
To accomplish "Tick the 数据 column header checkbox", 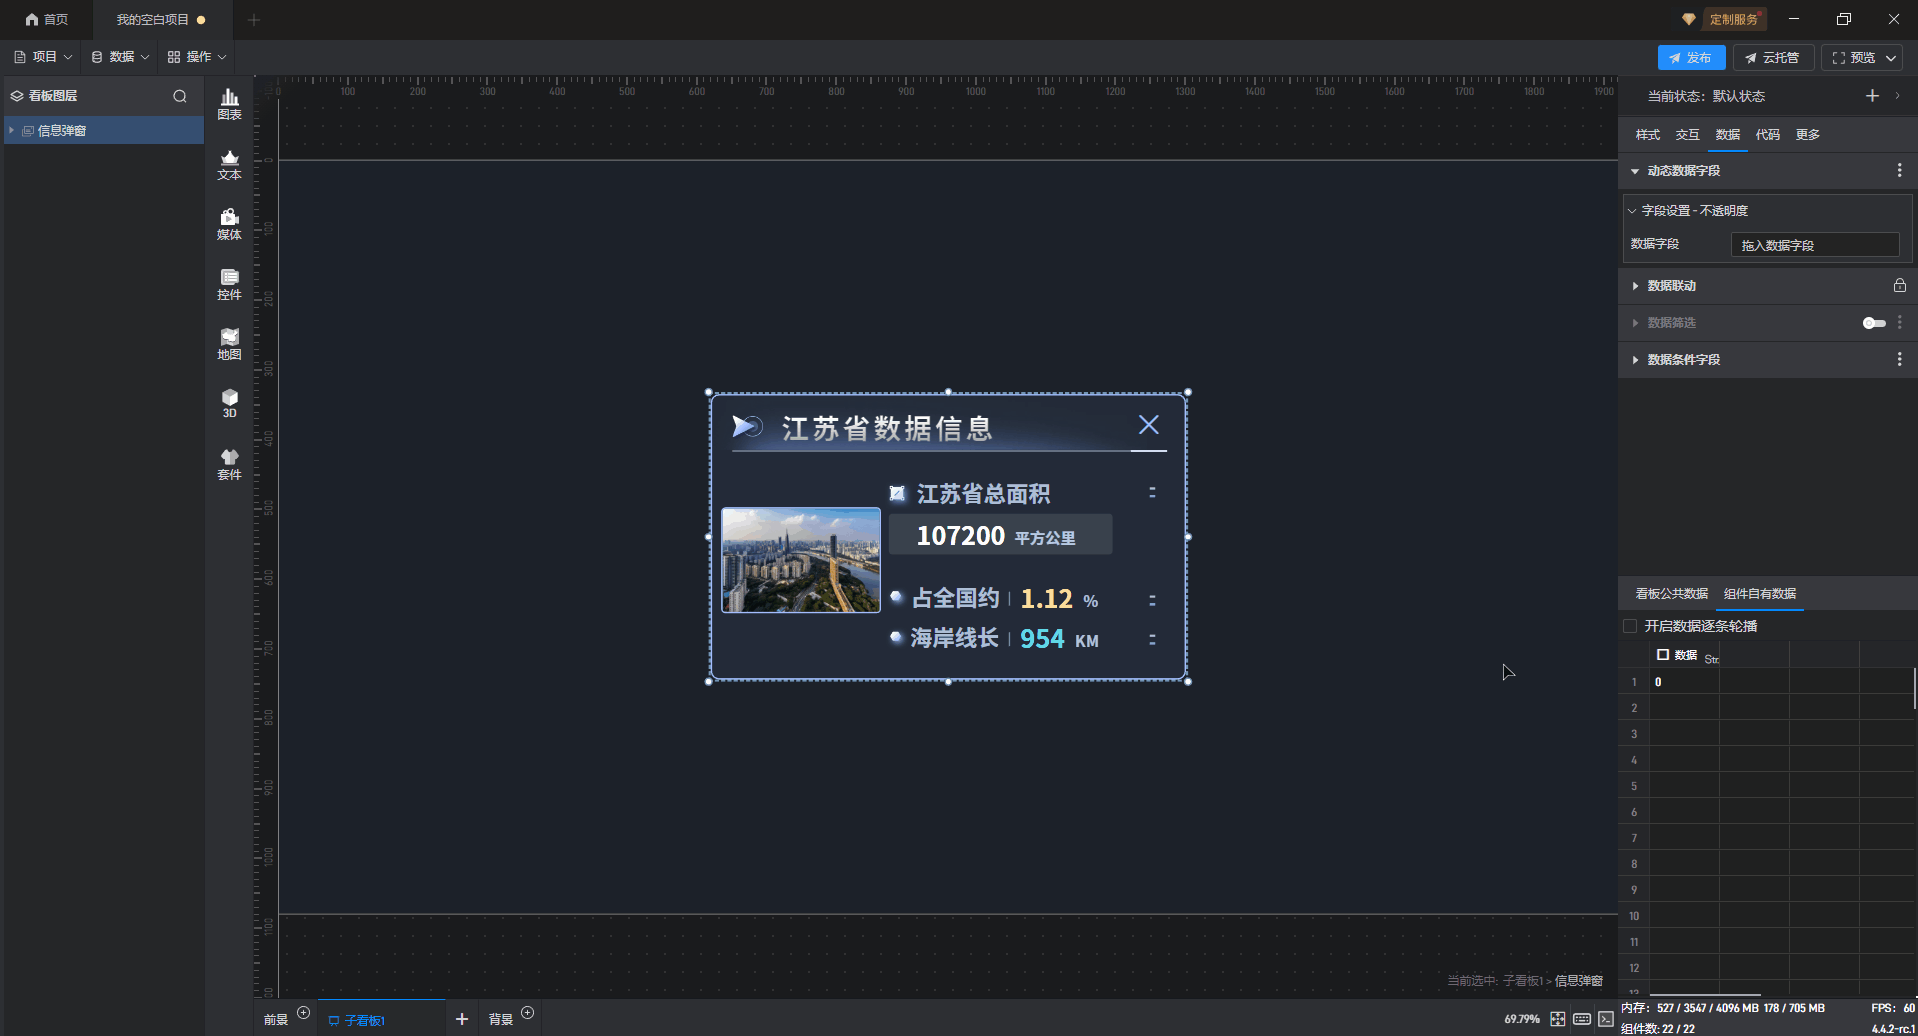I will pos(1663,655).
